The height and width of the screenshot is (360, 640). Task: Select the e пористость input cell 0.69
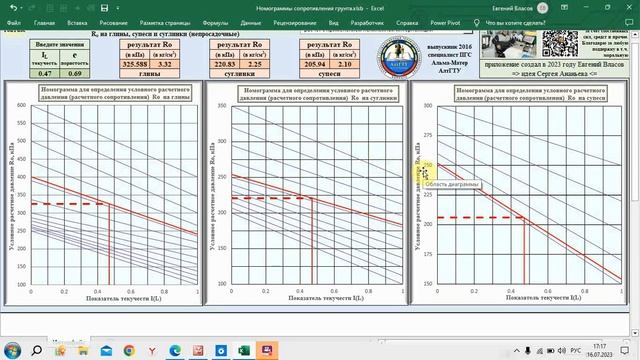(x=75, y=73)
